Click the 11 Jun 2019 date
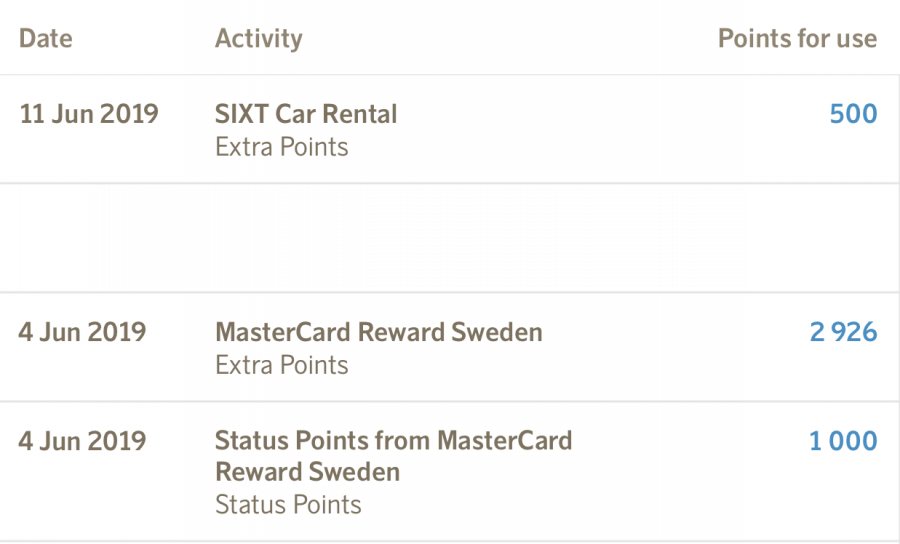 (89, 114)
